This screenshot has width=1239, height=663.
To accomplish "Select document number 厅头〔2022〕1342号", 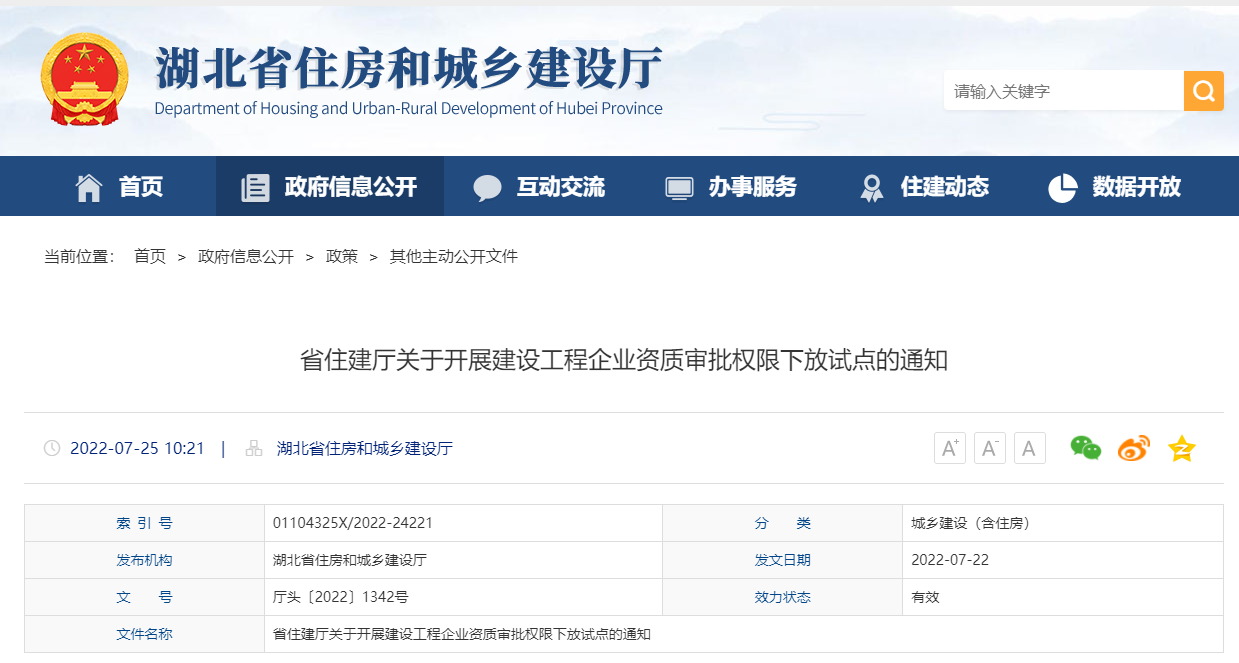I will click(x=341, y=597).
